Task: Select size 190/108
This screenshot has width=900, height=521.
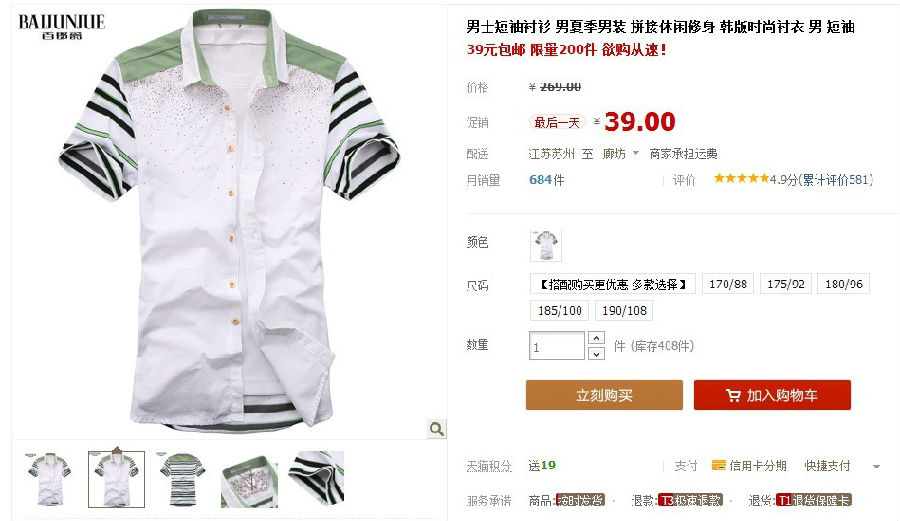Action: [624, 310]
